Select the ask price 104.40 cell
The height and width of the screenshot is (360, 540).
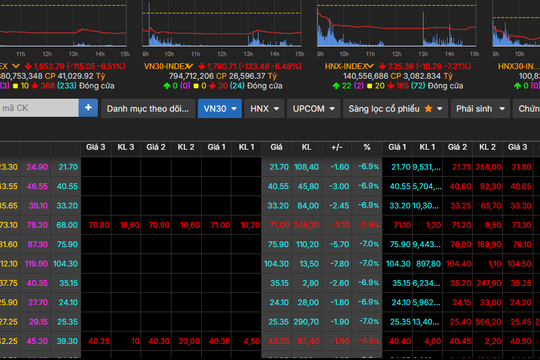[458, 264]
